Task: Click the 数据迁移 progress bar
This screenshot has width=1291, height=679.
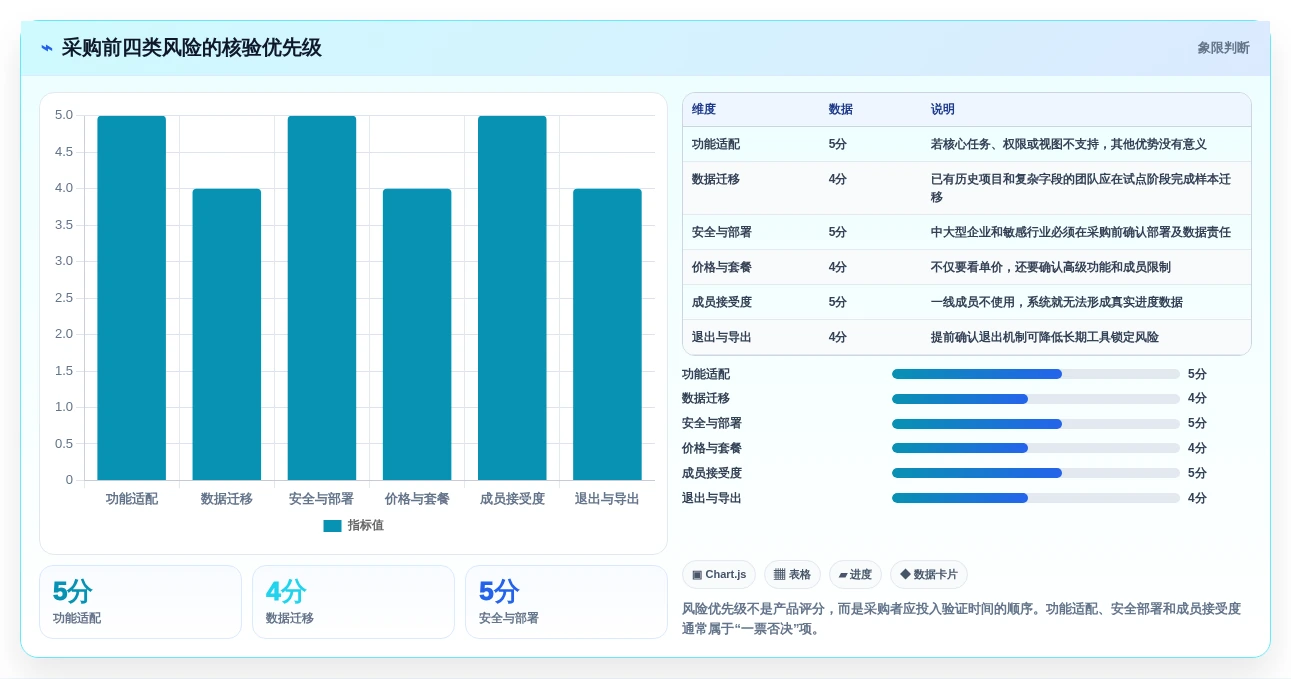Action: pyautogui.click(x=1036, y=399)
